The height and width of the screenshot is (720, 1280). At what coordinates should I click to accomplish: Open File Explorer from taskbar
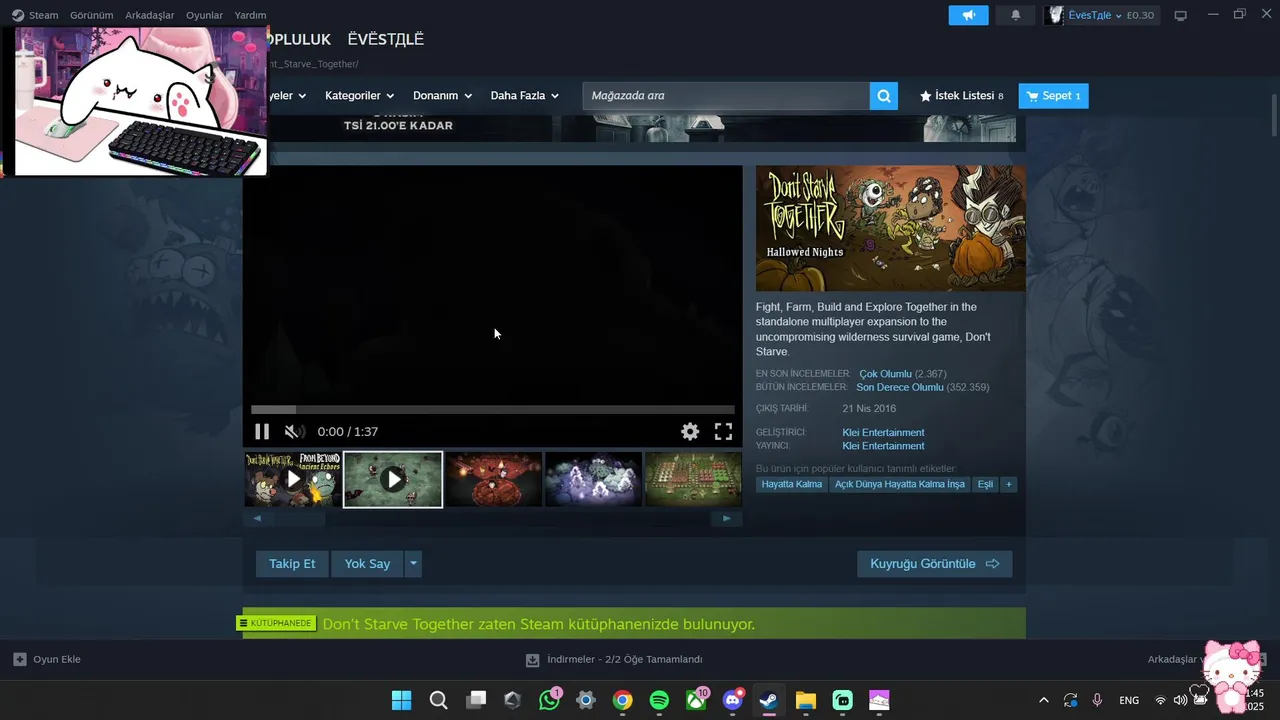pos(806,700)
